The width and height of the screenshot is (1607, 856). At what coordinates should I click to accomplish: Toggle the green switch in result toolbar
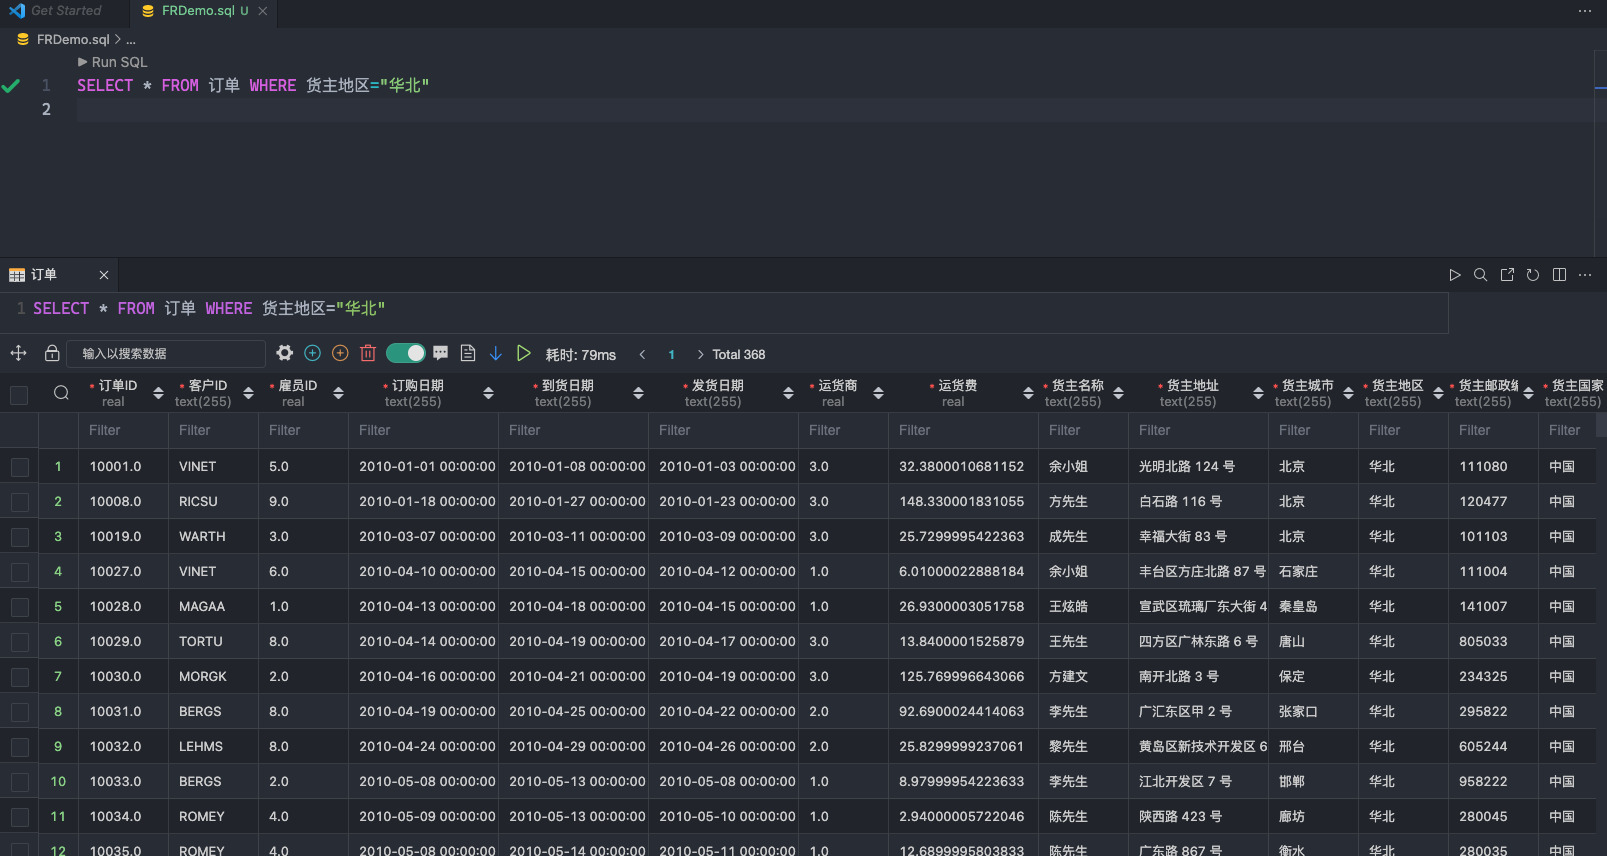pyautogui.click(x=405, y=353)
